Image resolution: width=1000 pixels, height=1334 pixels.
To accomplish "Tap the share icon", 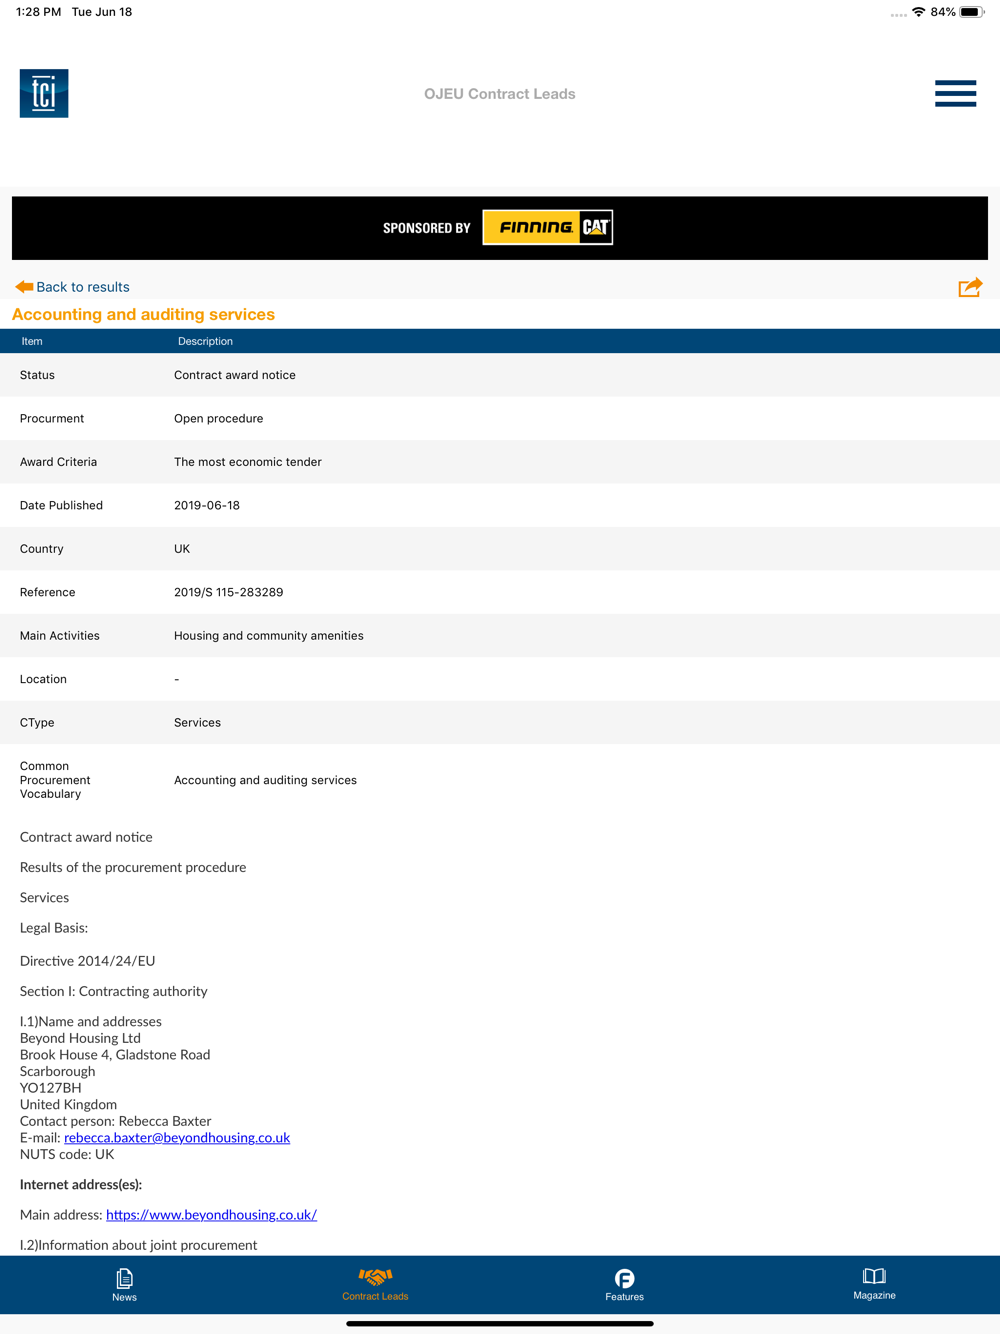I will (970, 288).
